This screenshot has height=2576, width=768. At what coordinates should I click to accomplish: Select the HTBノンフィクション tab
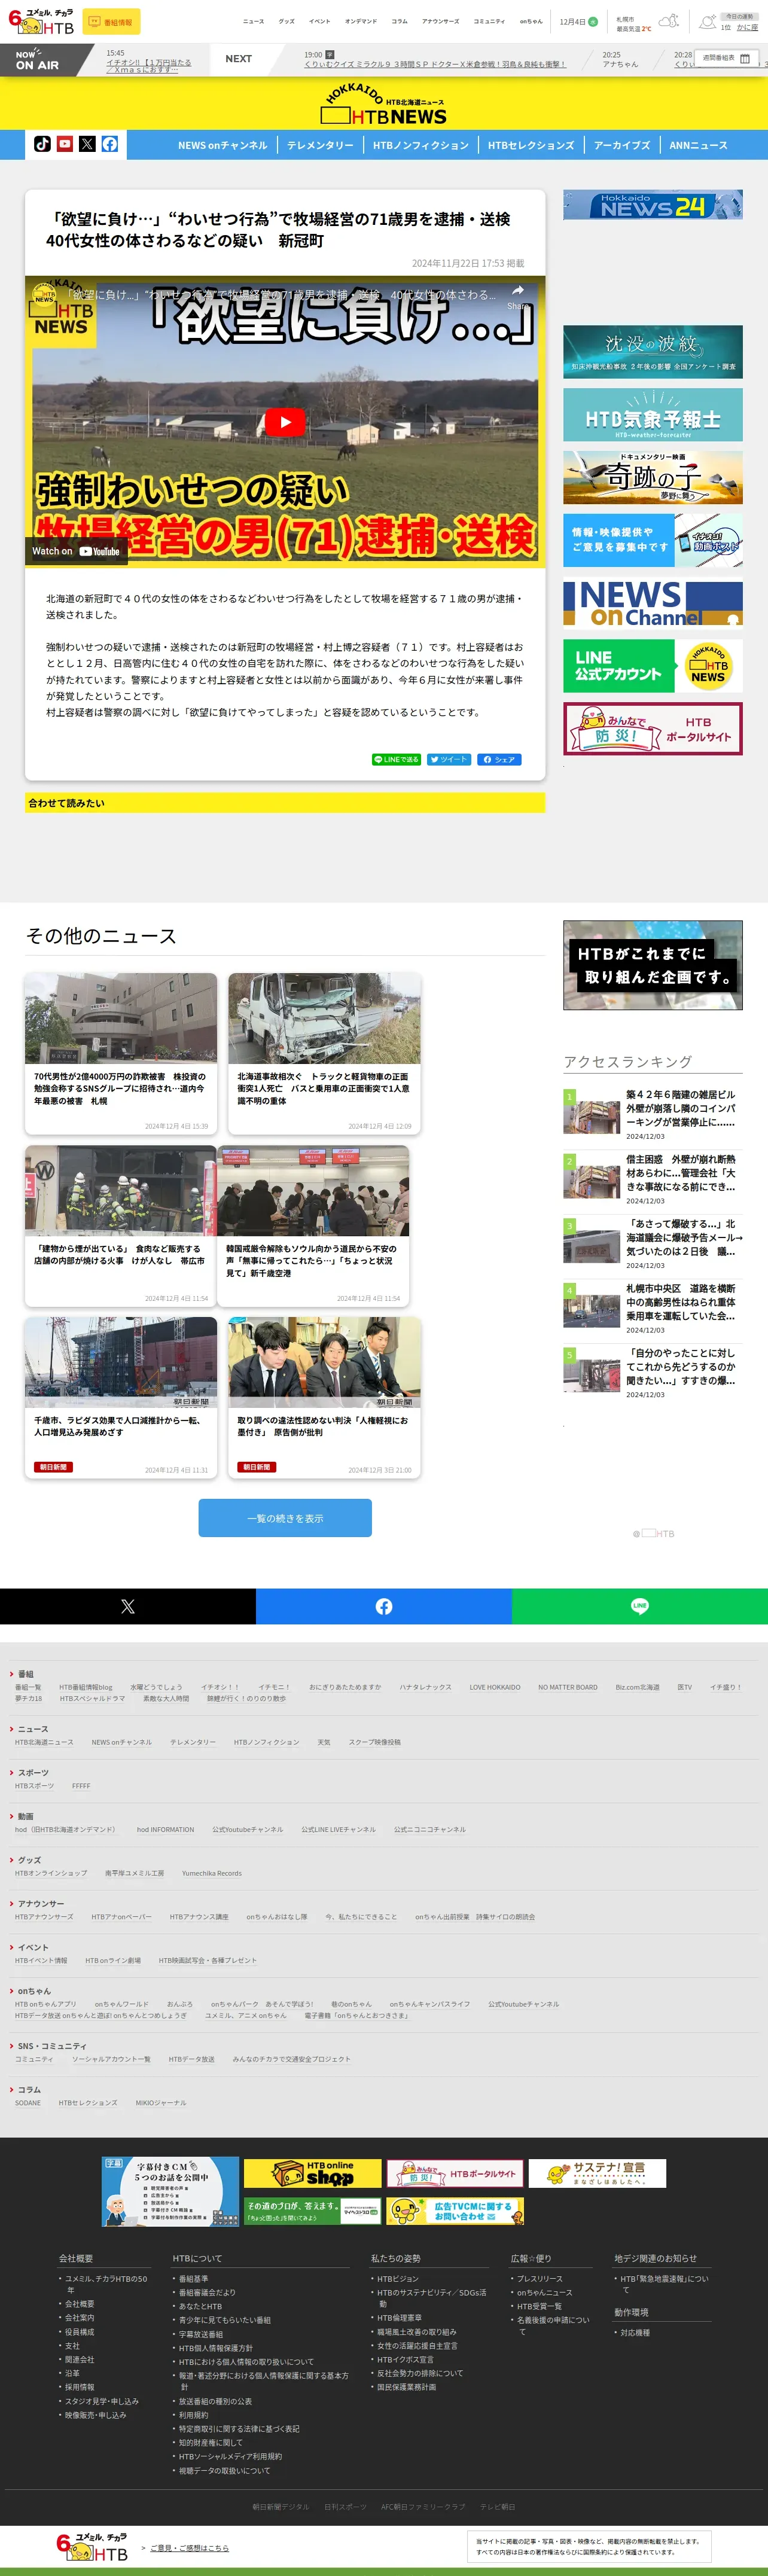pyautogui.click(x=421, y=145)
